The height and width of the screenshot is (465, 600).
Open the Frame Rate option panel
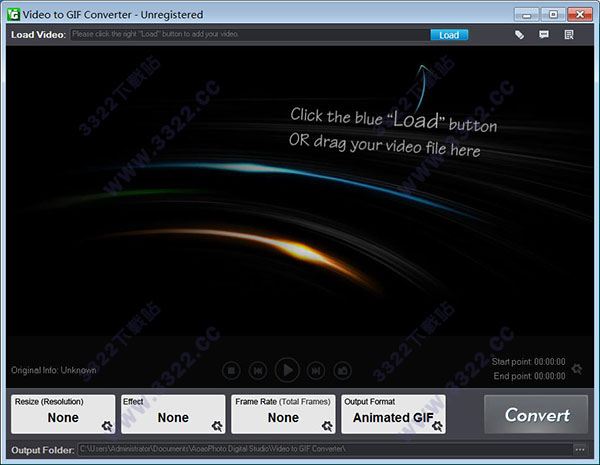(283, 414)
